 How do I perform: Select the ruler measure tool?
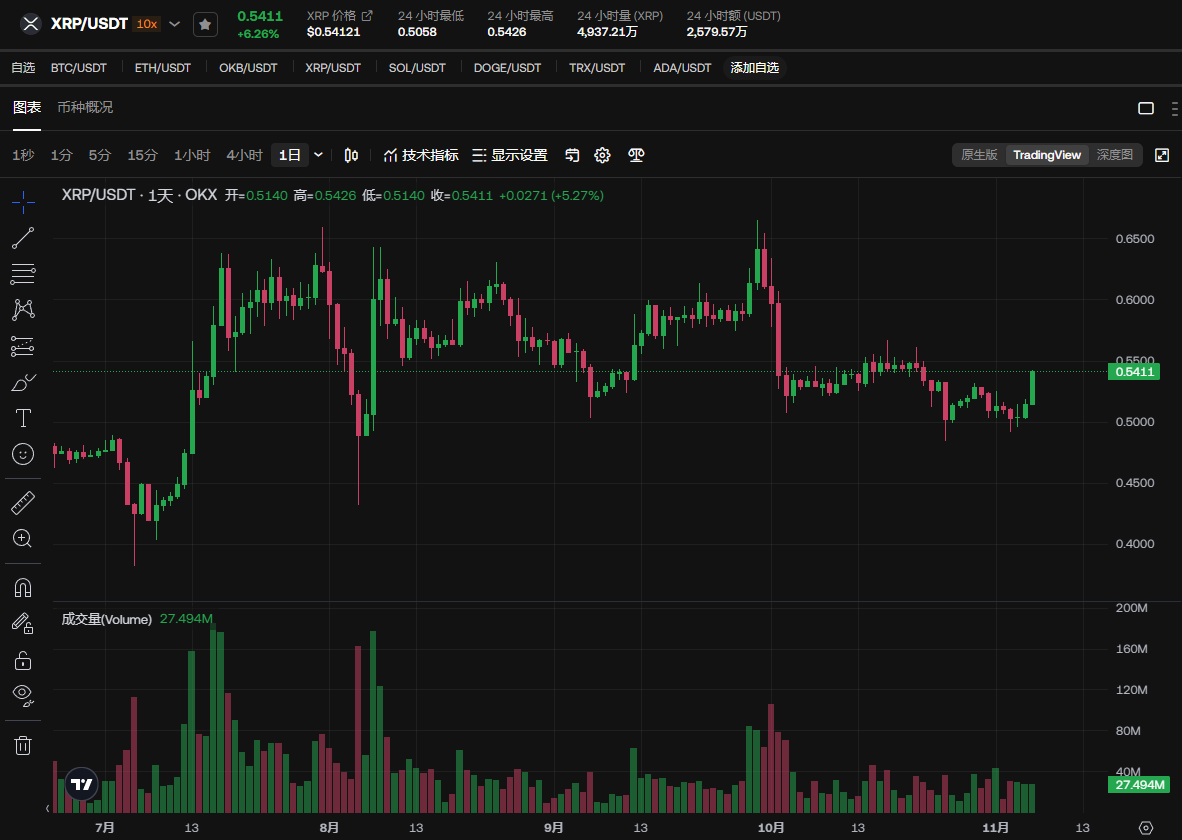(x=23, y=502)
